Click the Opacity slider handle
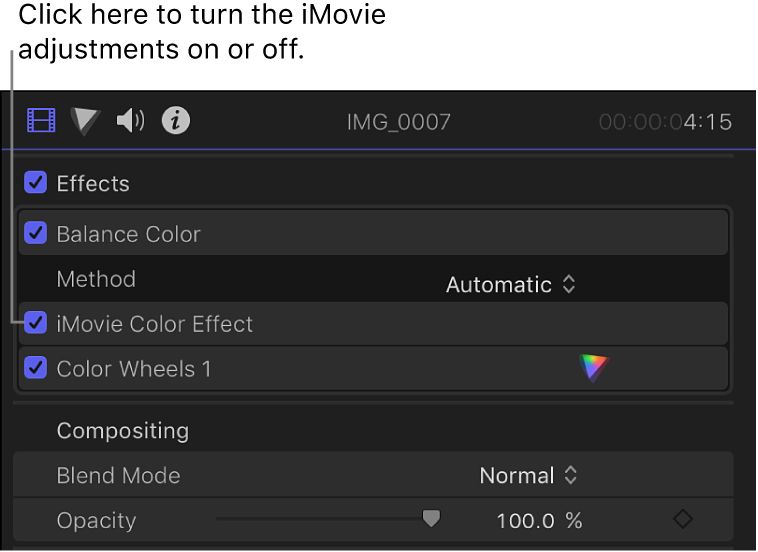Image resolution: width=758 pixels, height=552 pixels. click(431, 518)
